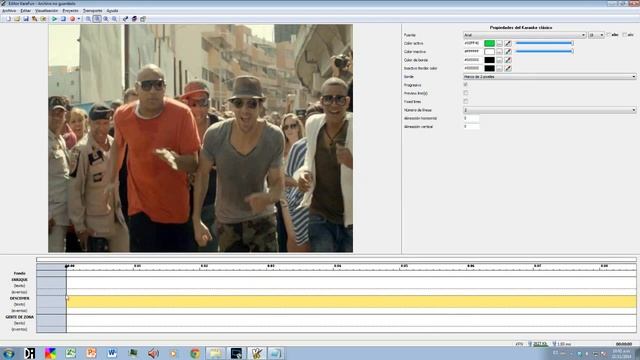Click the white Color inactivo swatch
Screen dimensions: 640x360
coord(489,51)
